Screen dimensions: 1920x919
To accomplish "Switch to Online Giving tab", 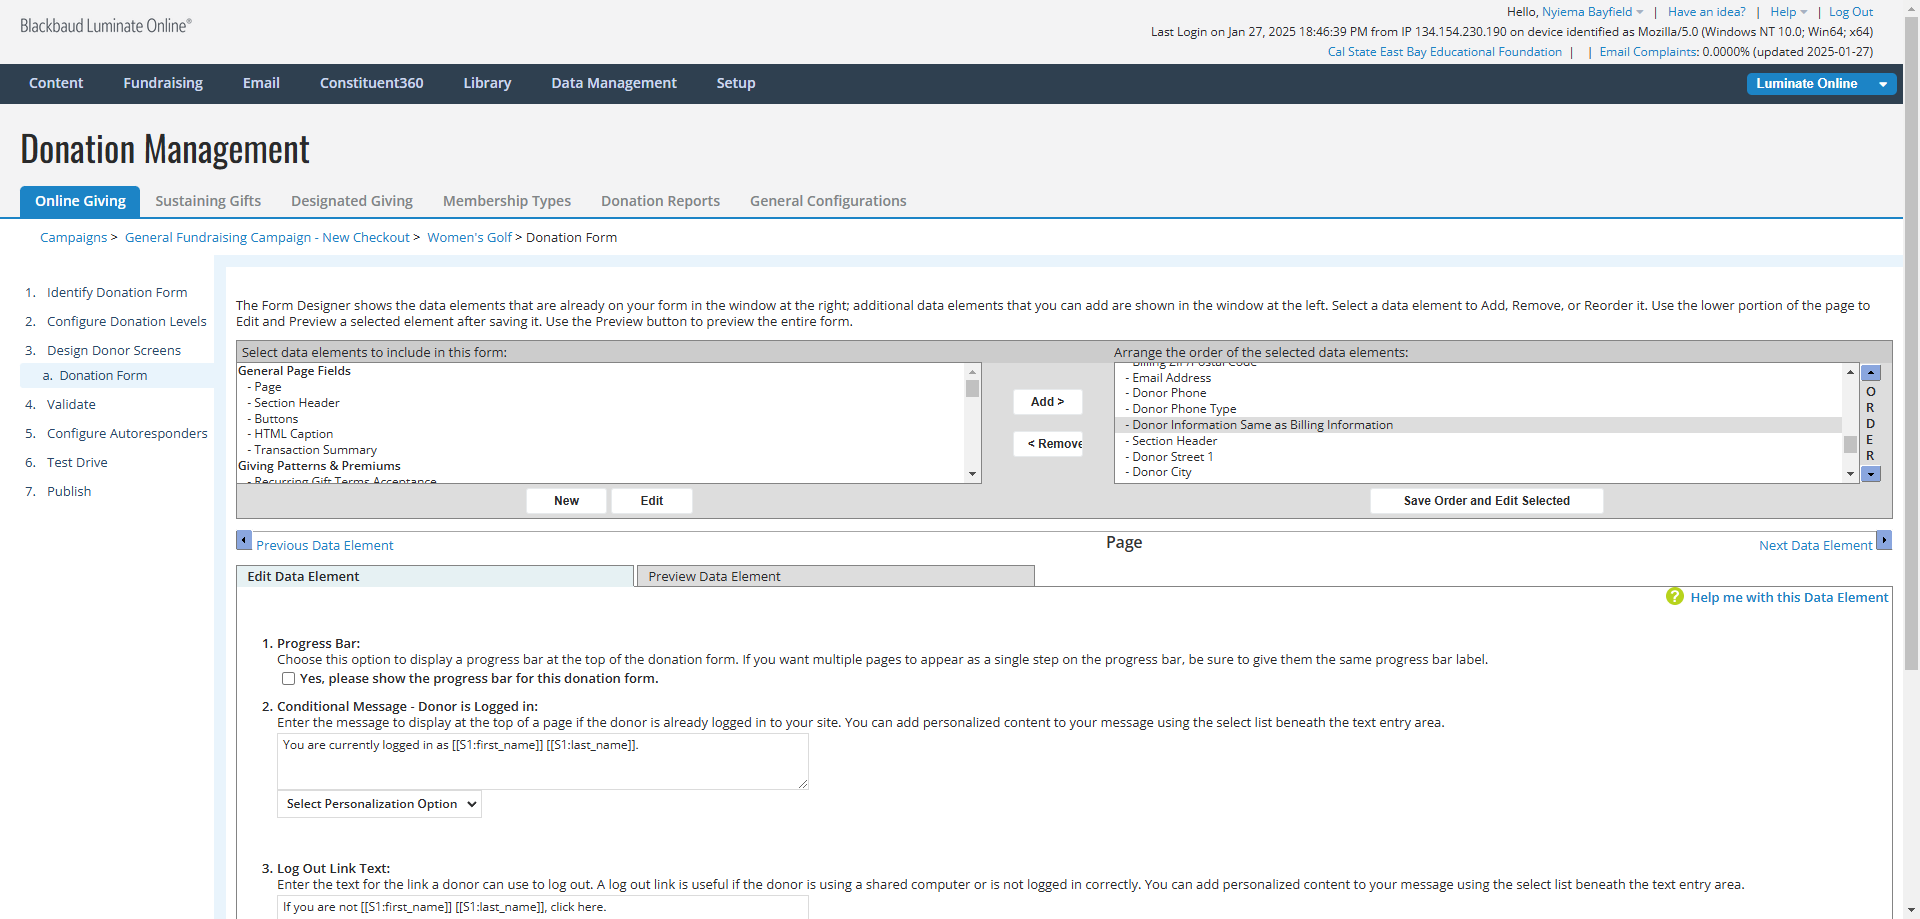I will [x=80, y=201].
